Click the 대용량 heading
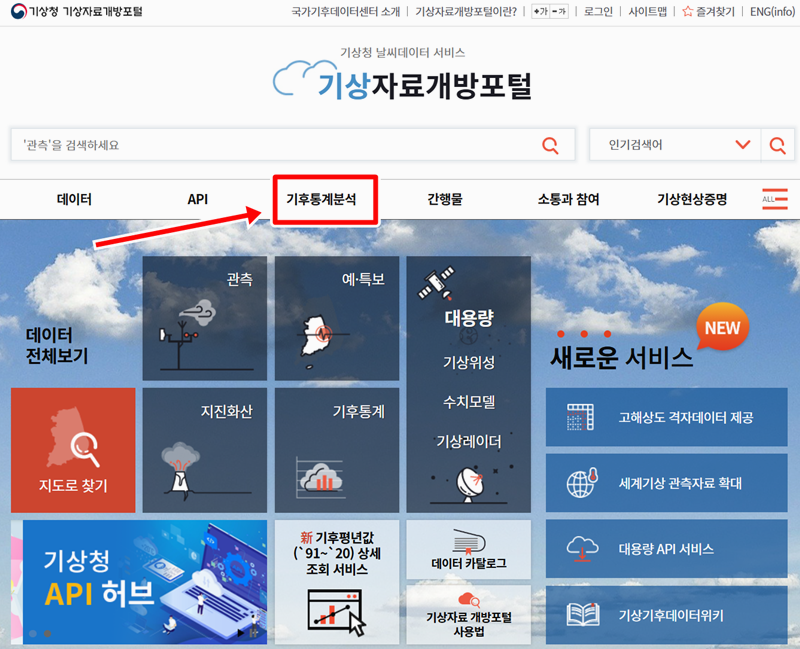Screen dimensions: 800x649 (x=468, y=318)
